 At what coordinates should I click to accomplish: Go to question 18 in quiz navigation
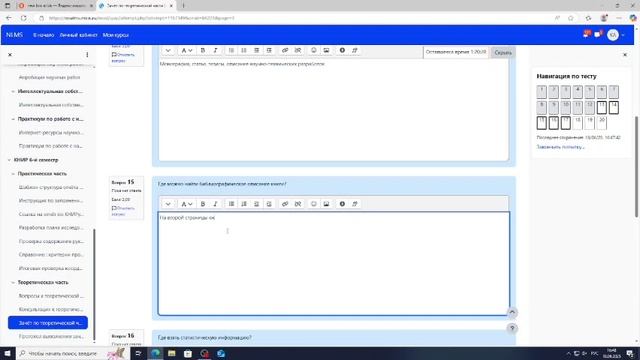[578, 123]
